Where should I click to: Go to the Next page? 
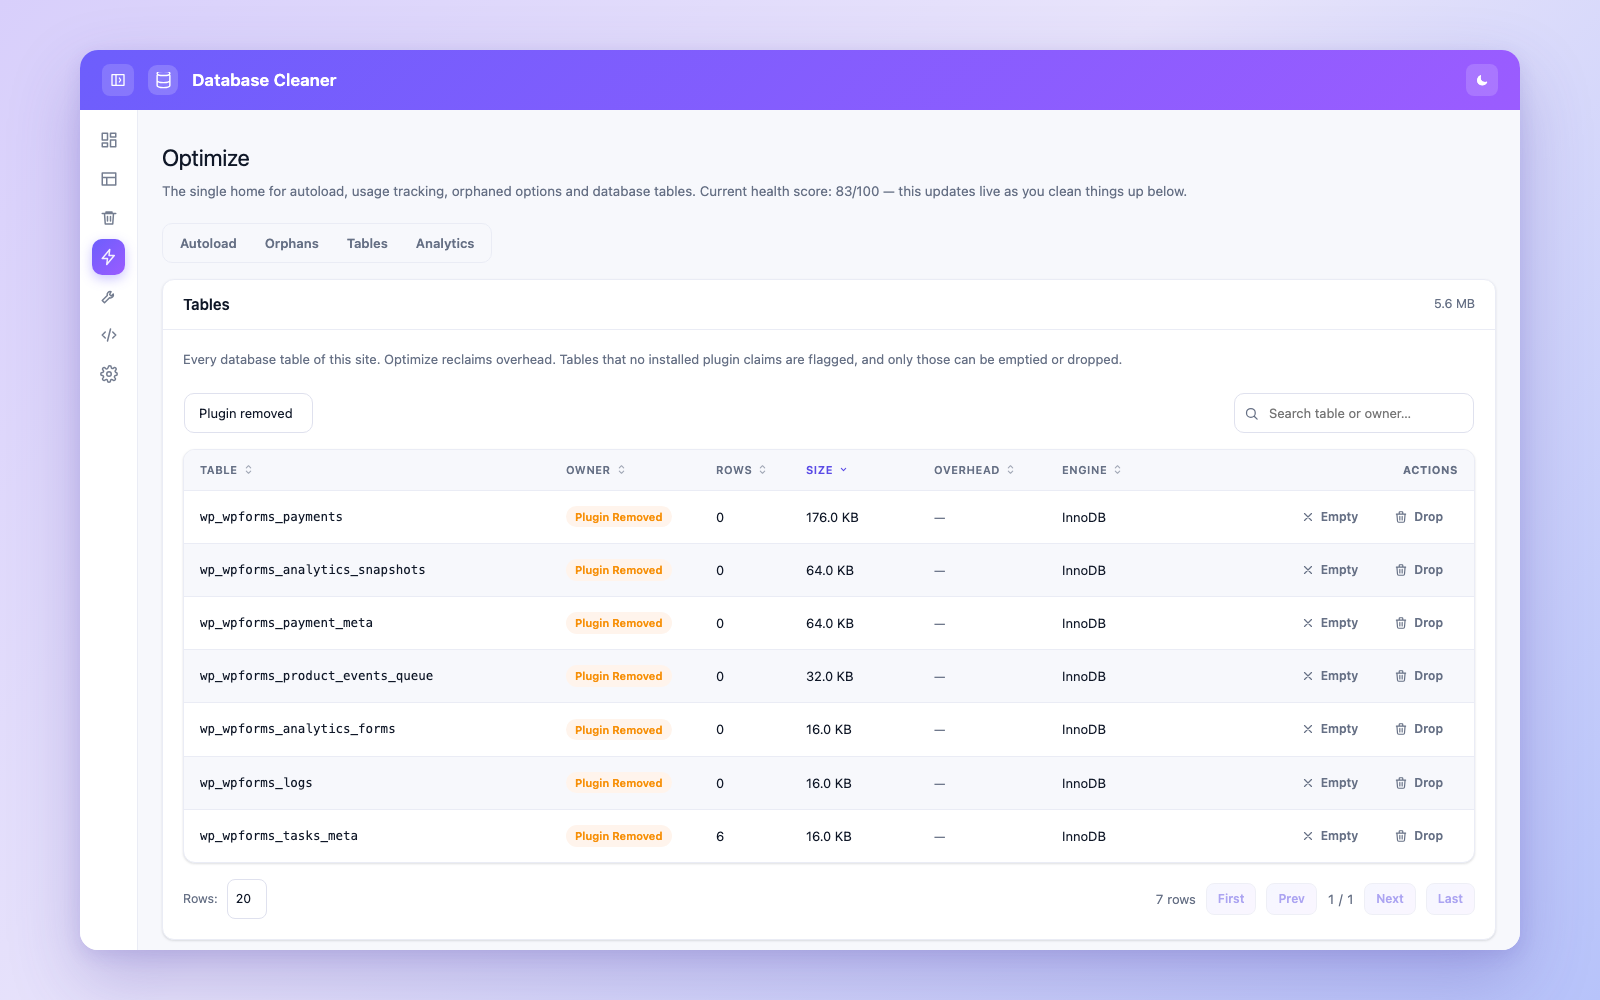click(x=1390, y=899)
